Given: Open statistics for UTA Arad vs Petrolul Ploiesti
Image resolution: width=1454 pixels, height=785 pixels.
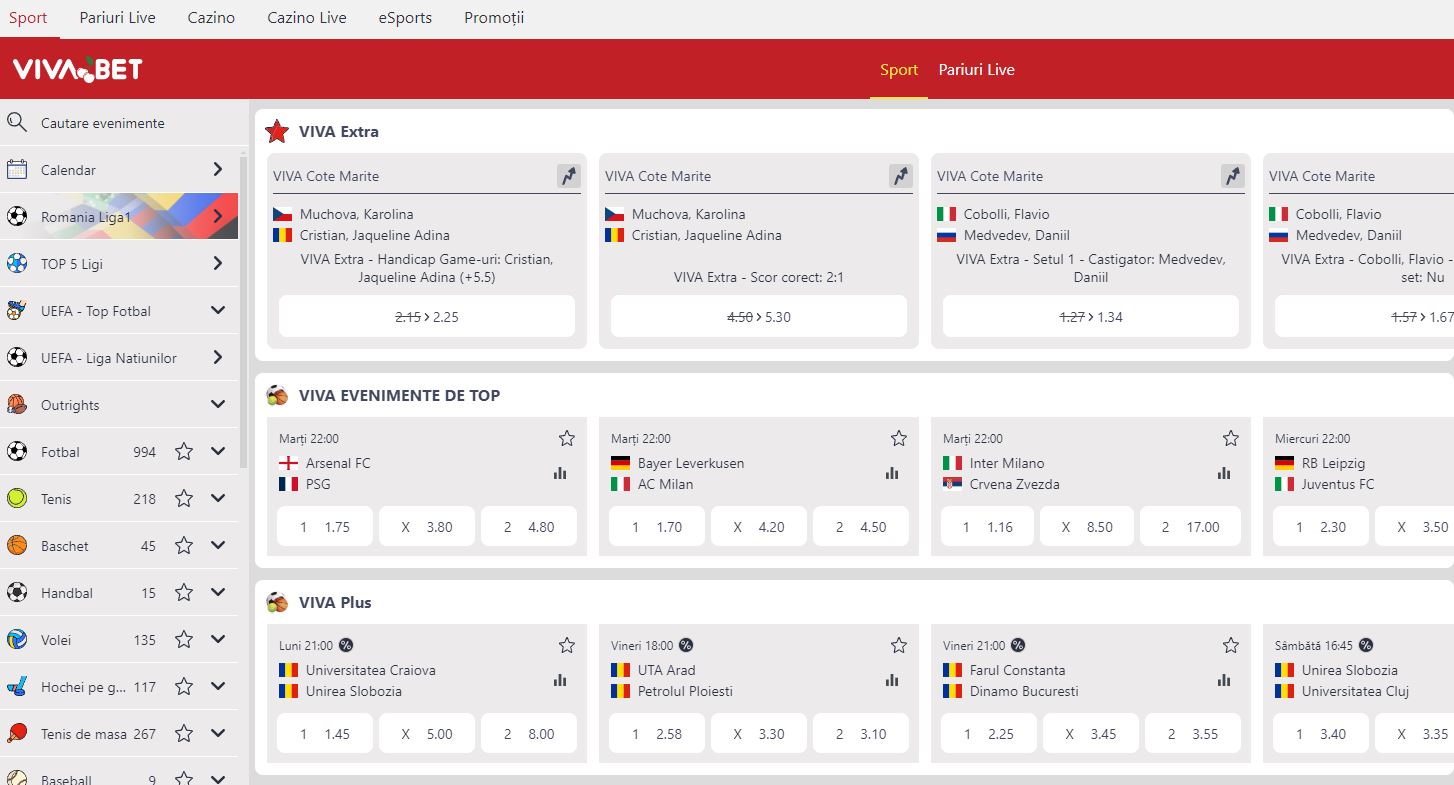Looking at the screenshot, I should [x=892, y=681].
